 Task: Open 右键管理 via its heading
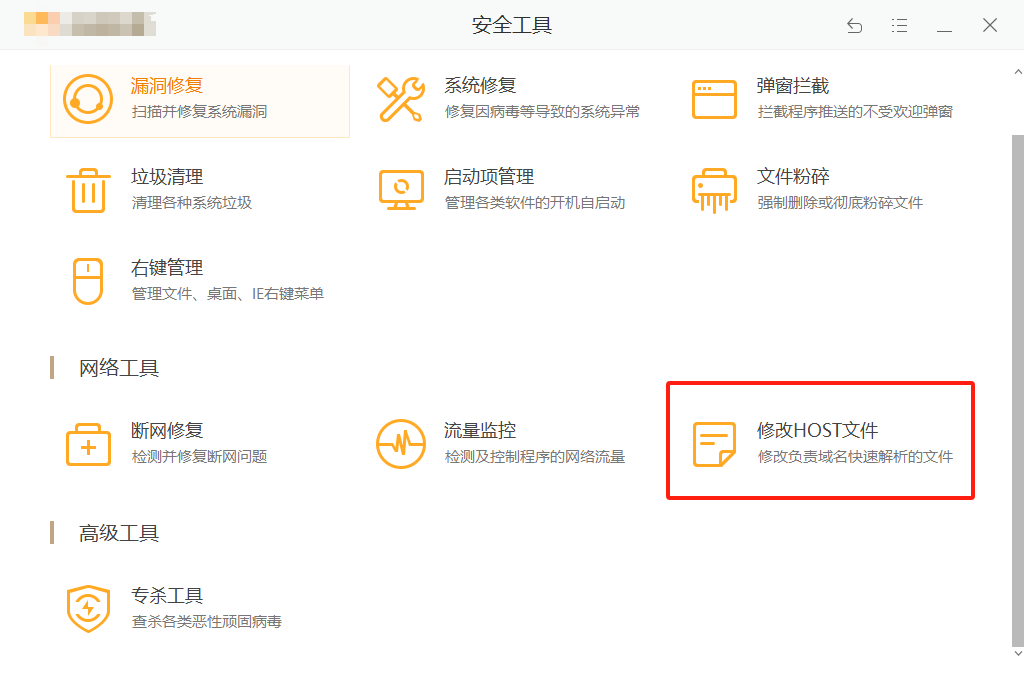[167, 268]
